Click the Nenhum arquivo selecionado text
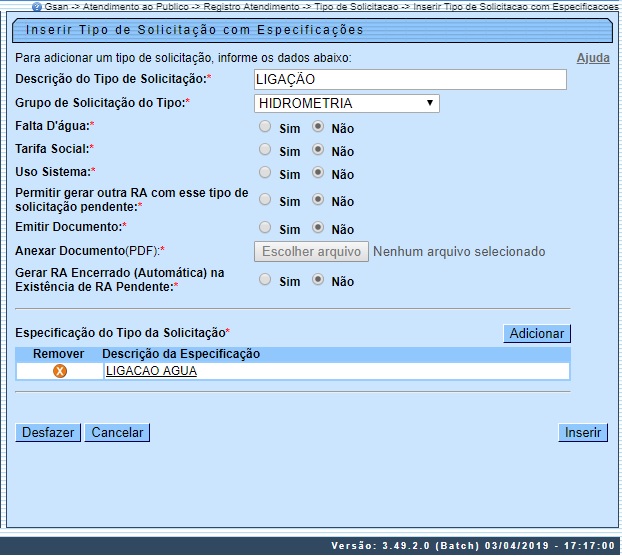Screen dimensions: 622x556 tap(459, 251)
